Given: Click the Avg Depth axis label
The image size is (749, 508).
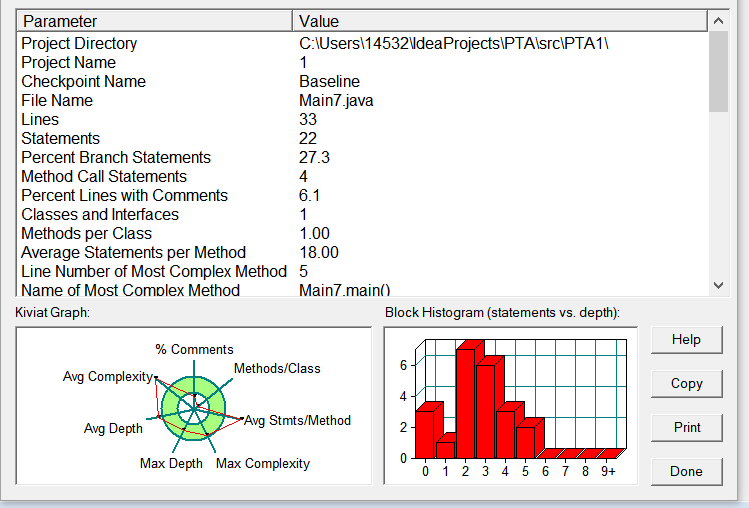Looking at the screenshot, I should (113, 428).
